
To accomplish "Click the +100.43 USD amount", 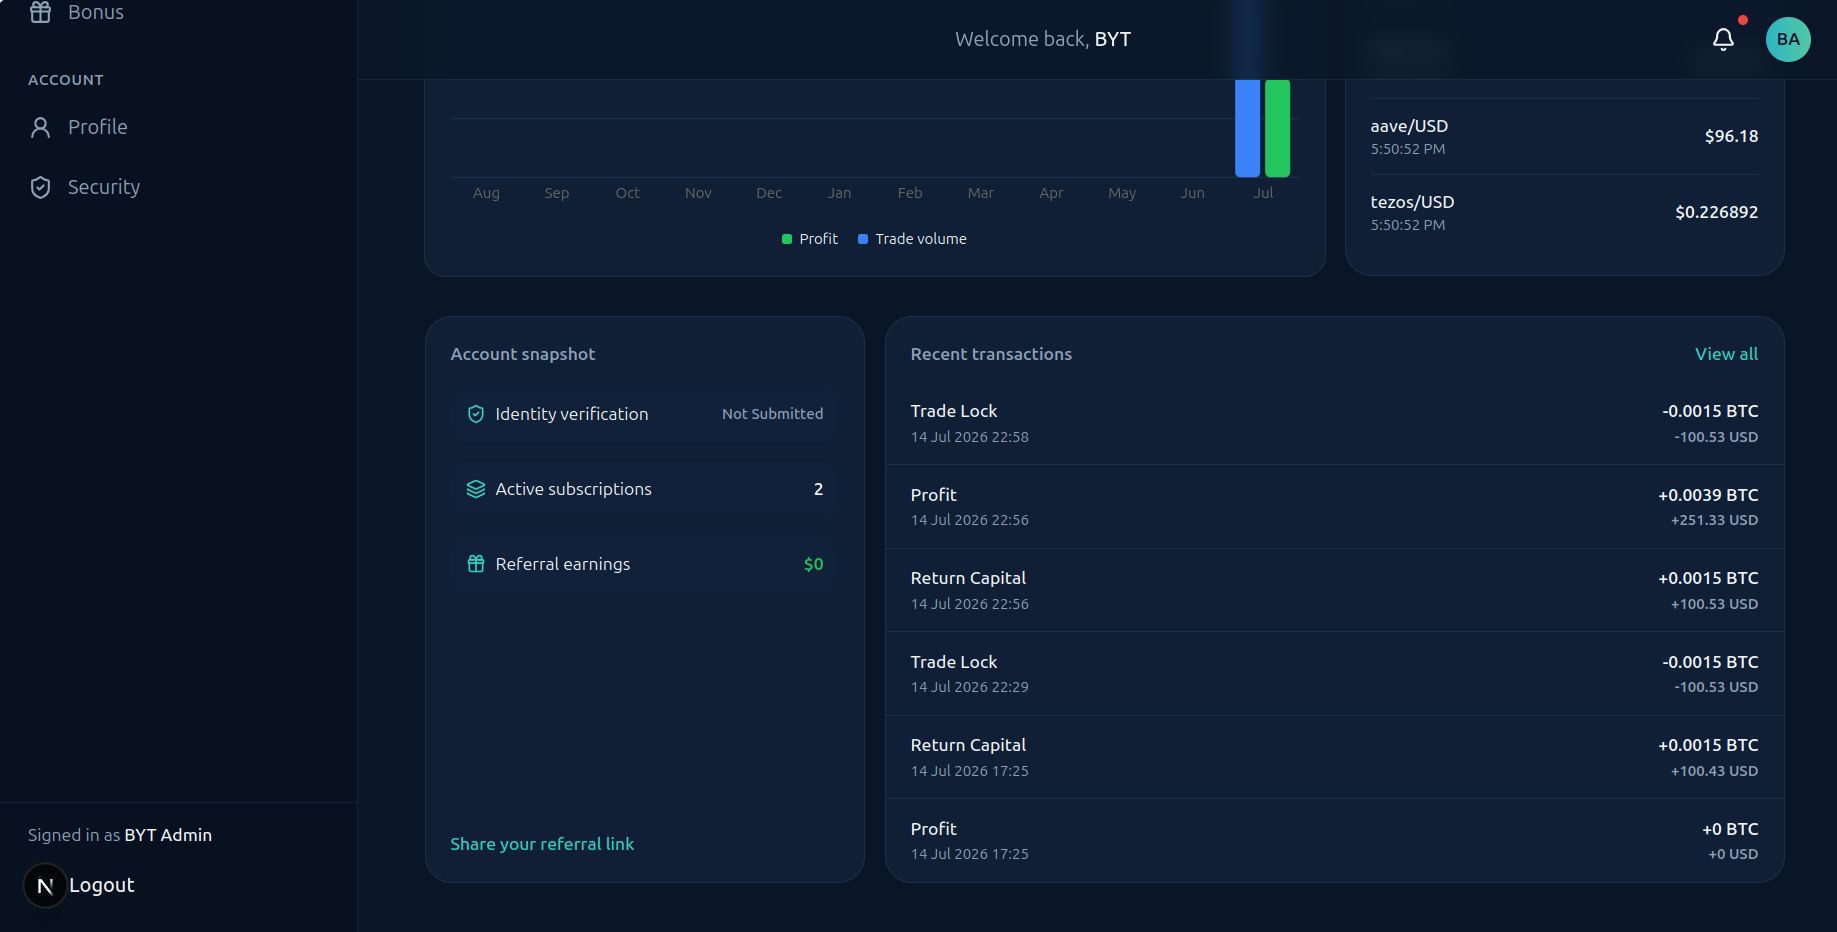I will coord(1714,771).
